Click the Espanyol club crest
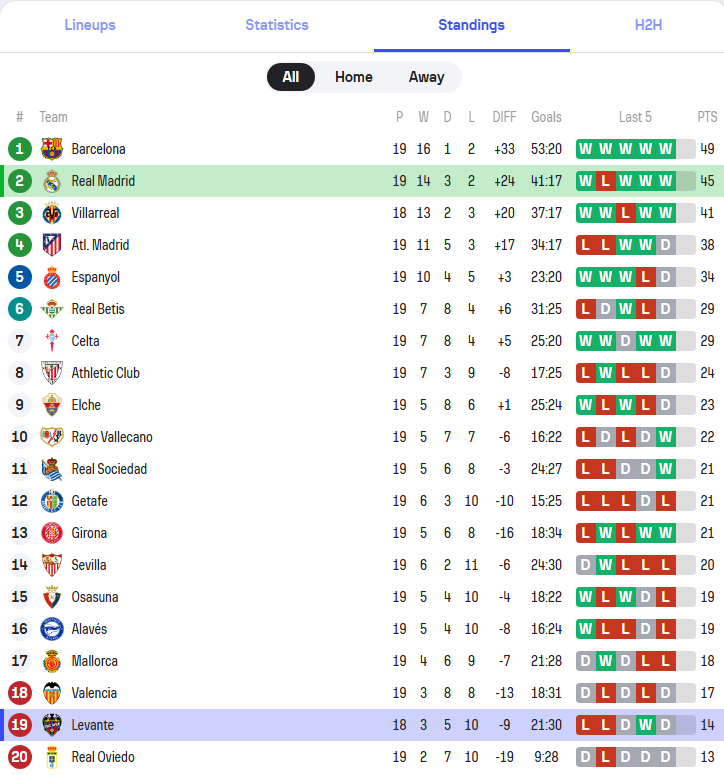724x775 pixels. point(52,277)
